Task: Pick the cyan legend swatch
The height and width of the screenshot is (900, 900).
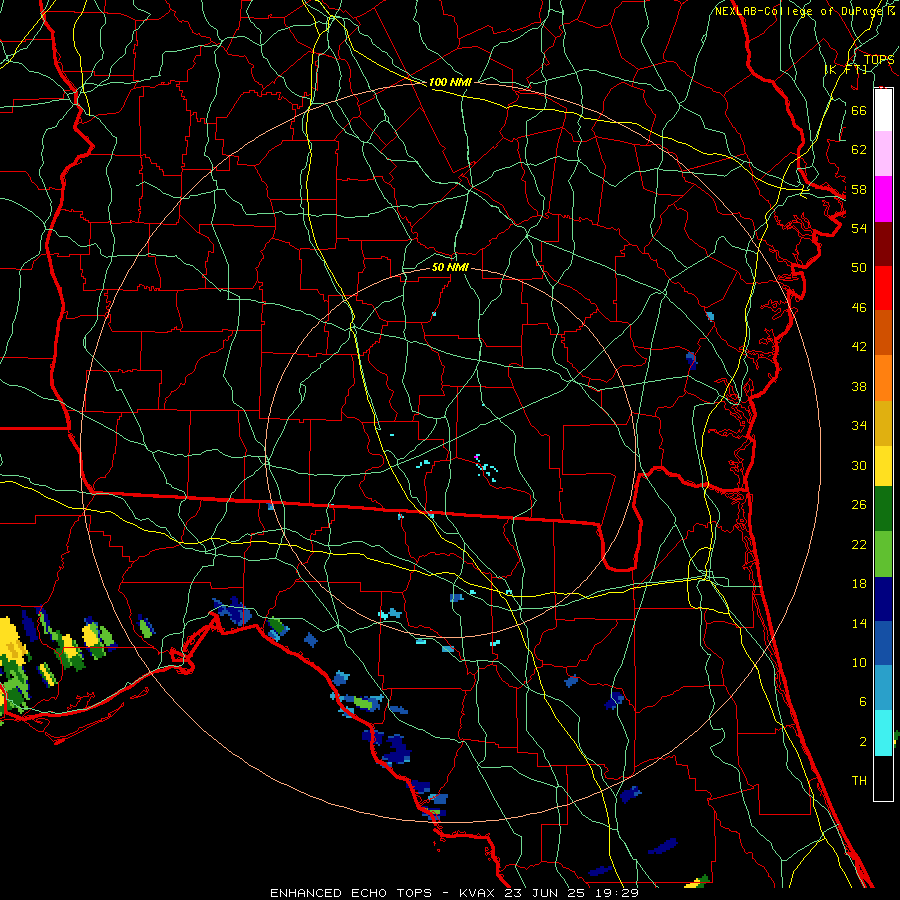Action: click(883, 733)
